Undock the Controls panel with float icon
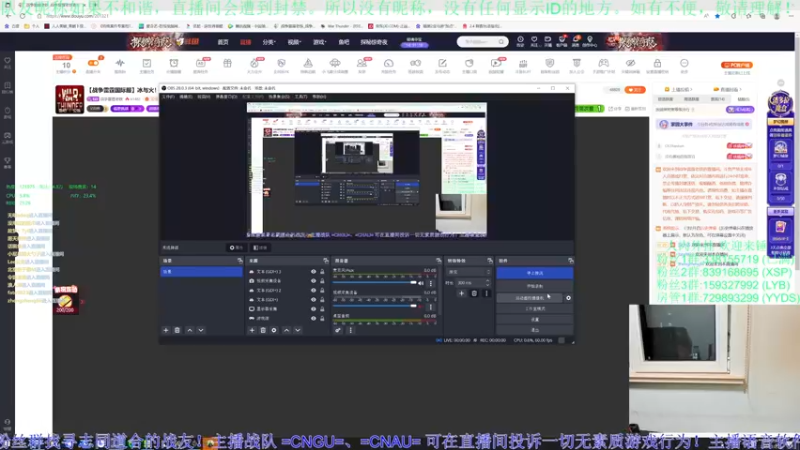Image resolution: width=800 pixels, height=450 pixels. [570, 261]
